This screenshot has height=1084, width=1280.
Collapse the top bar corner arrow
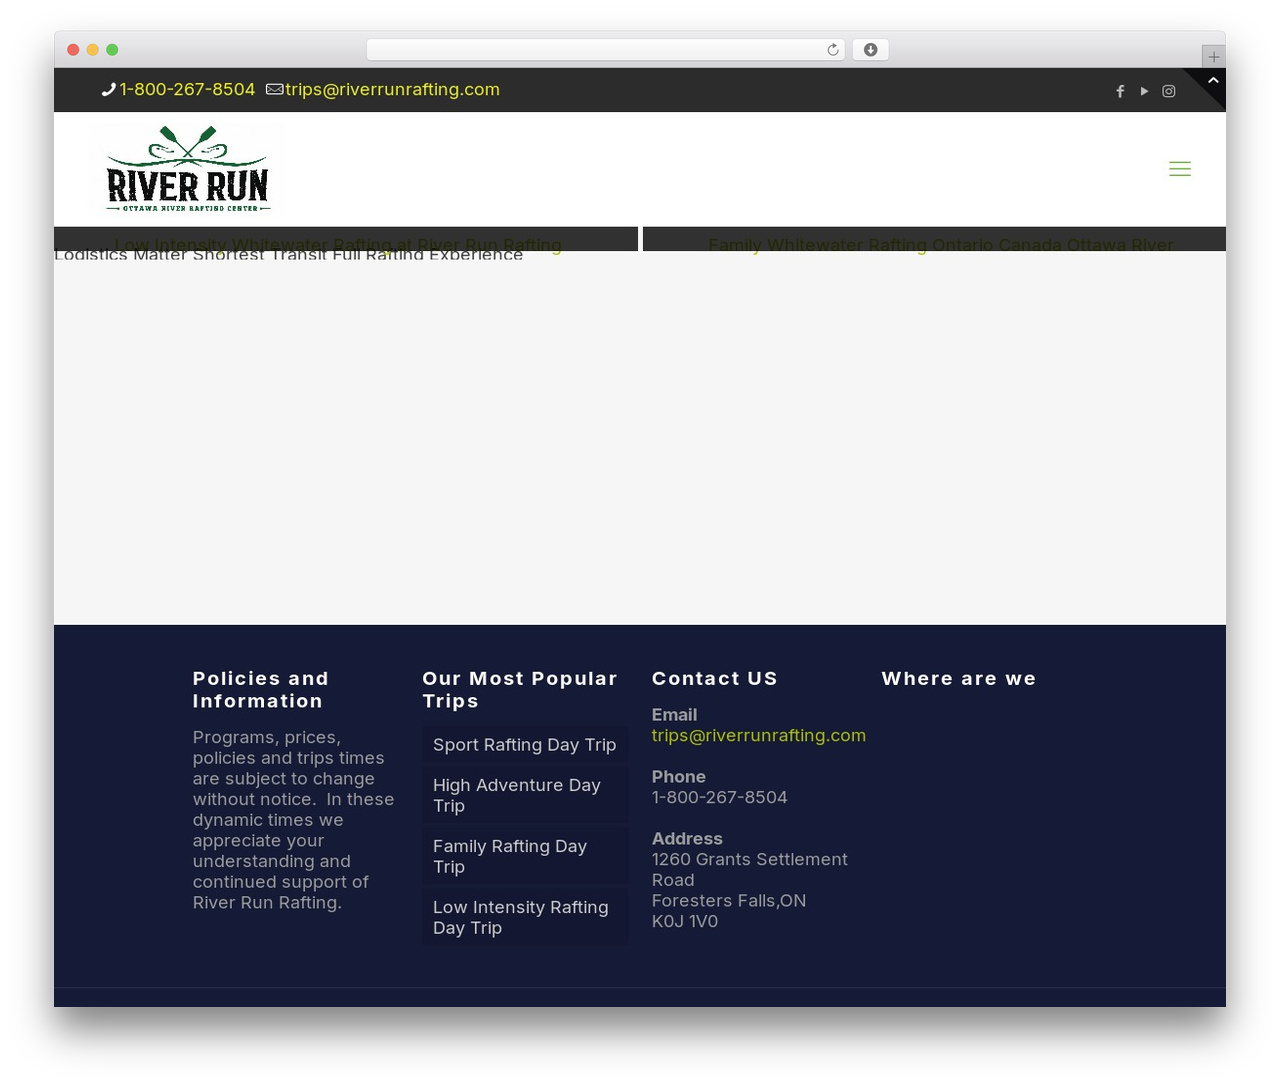[x=1213, y=80]
